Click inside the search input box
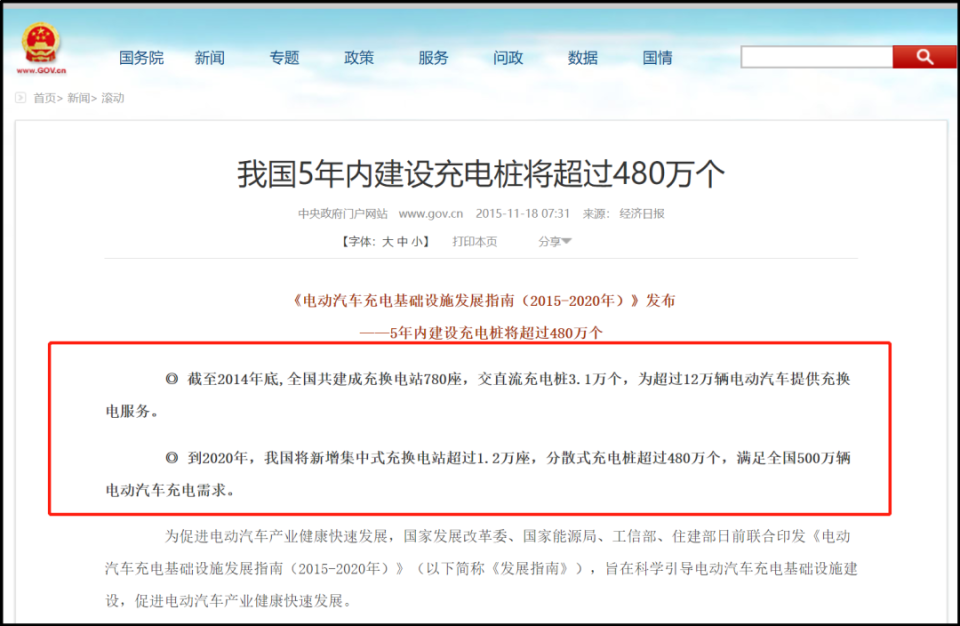 click(x=817, y=57)
